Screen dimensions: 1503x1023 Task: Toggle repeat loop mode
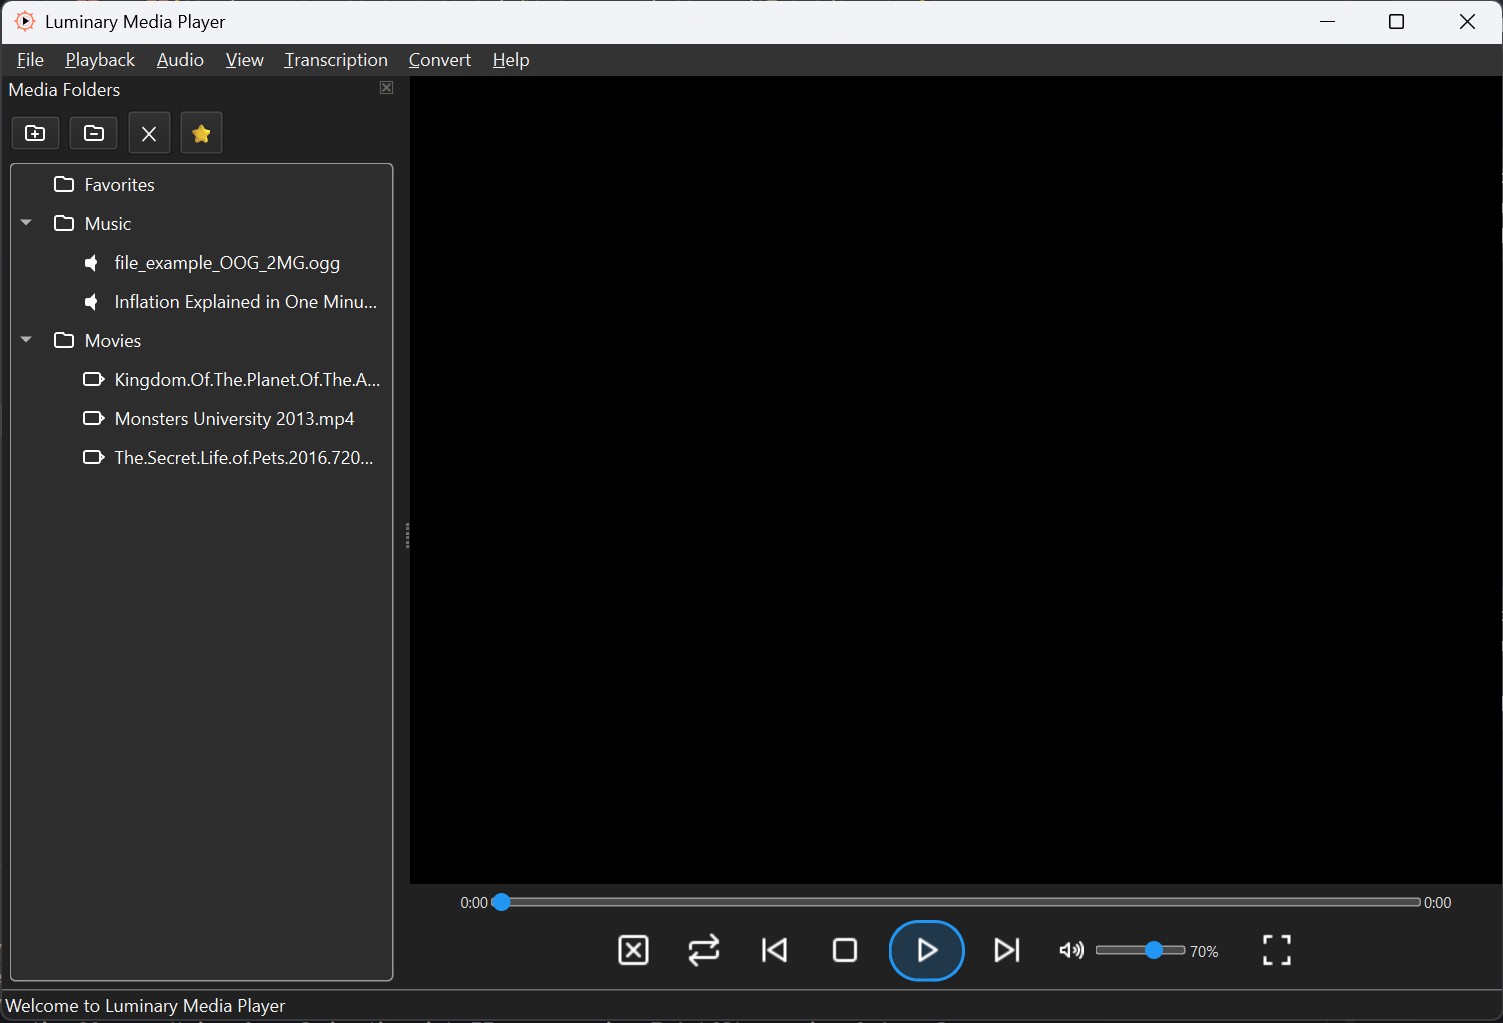tap(704, 950)
